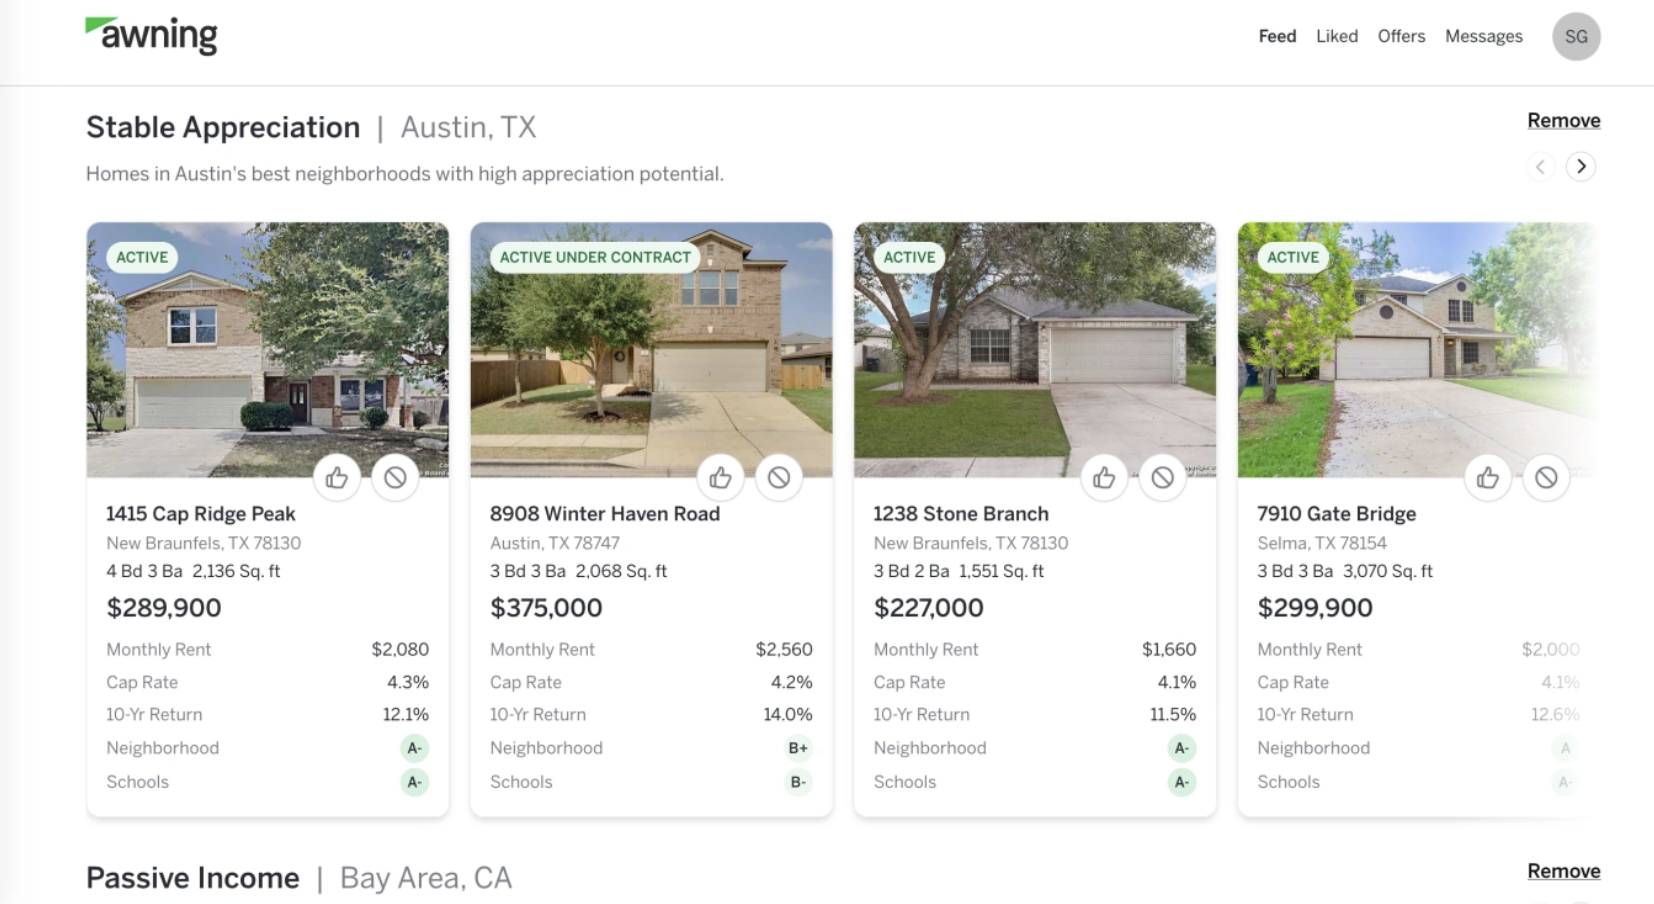
Task: Like the 7910 Gate Bridge listing
Action: tap(1488, 478)
